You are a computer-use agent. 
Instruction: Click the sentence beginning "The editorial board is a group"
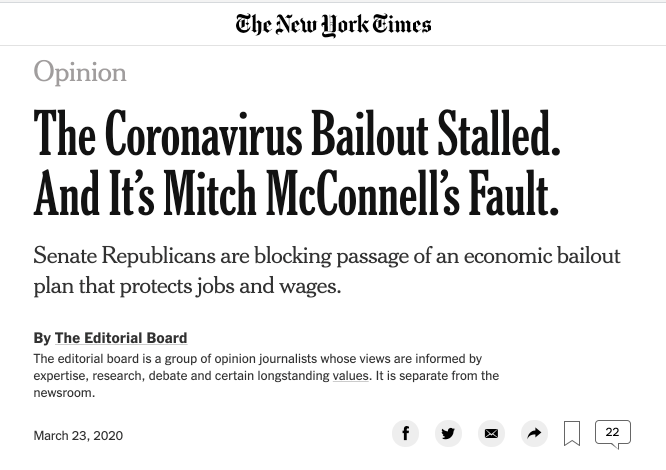pos(257,359)
